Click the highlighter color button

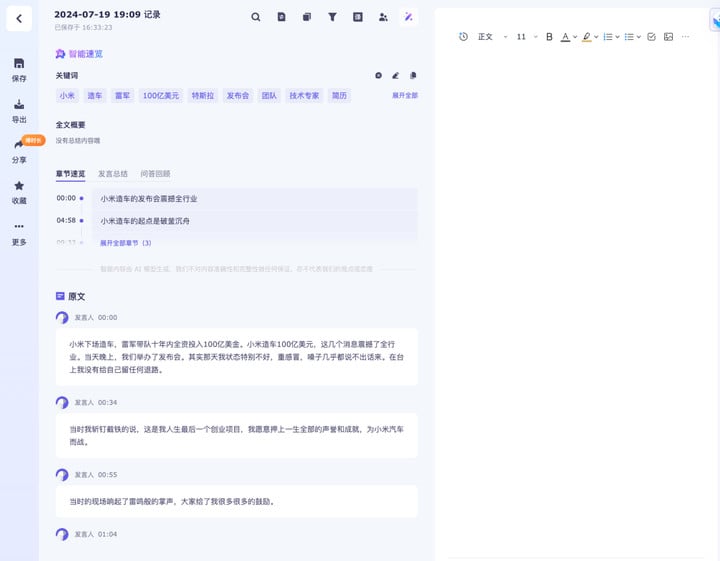pos(586,37)
